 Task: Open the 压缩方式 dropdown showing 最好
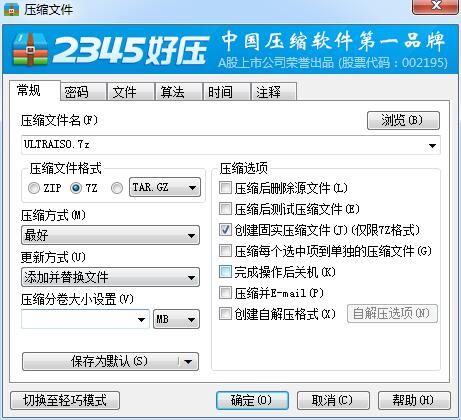pyautogui.click(x=110, y=235)
